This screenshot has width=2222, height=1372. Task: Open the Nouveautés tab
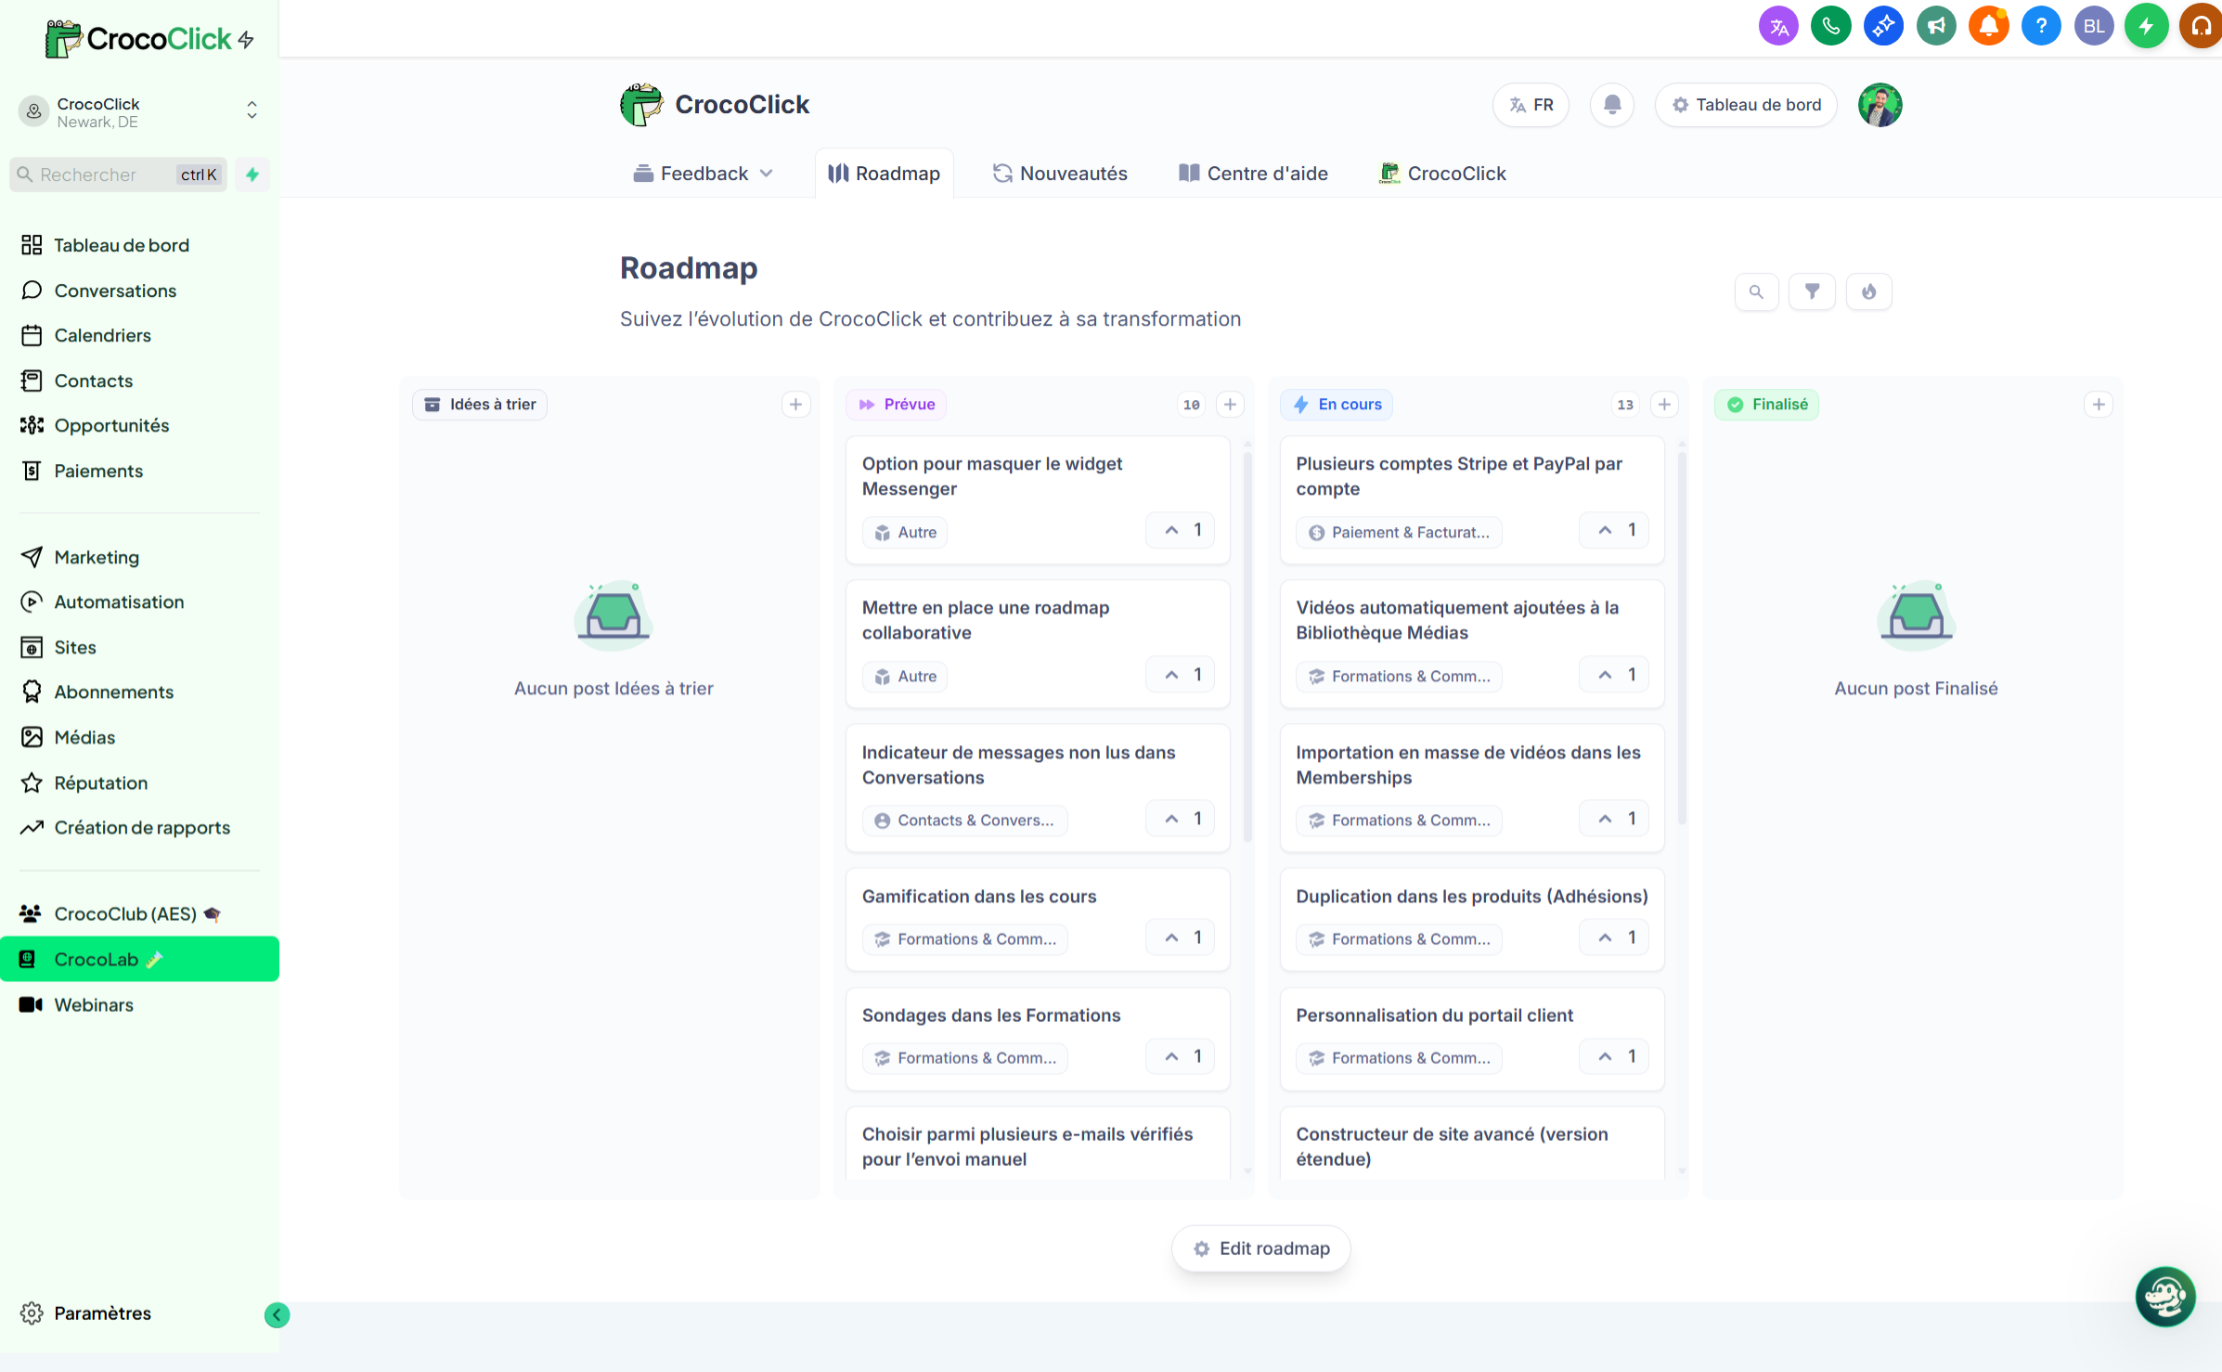[1060, 174]
